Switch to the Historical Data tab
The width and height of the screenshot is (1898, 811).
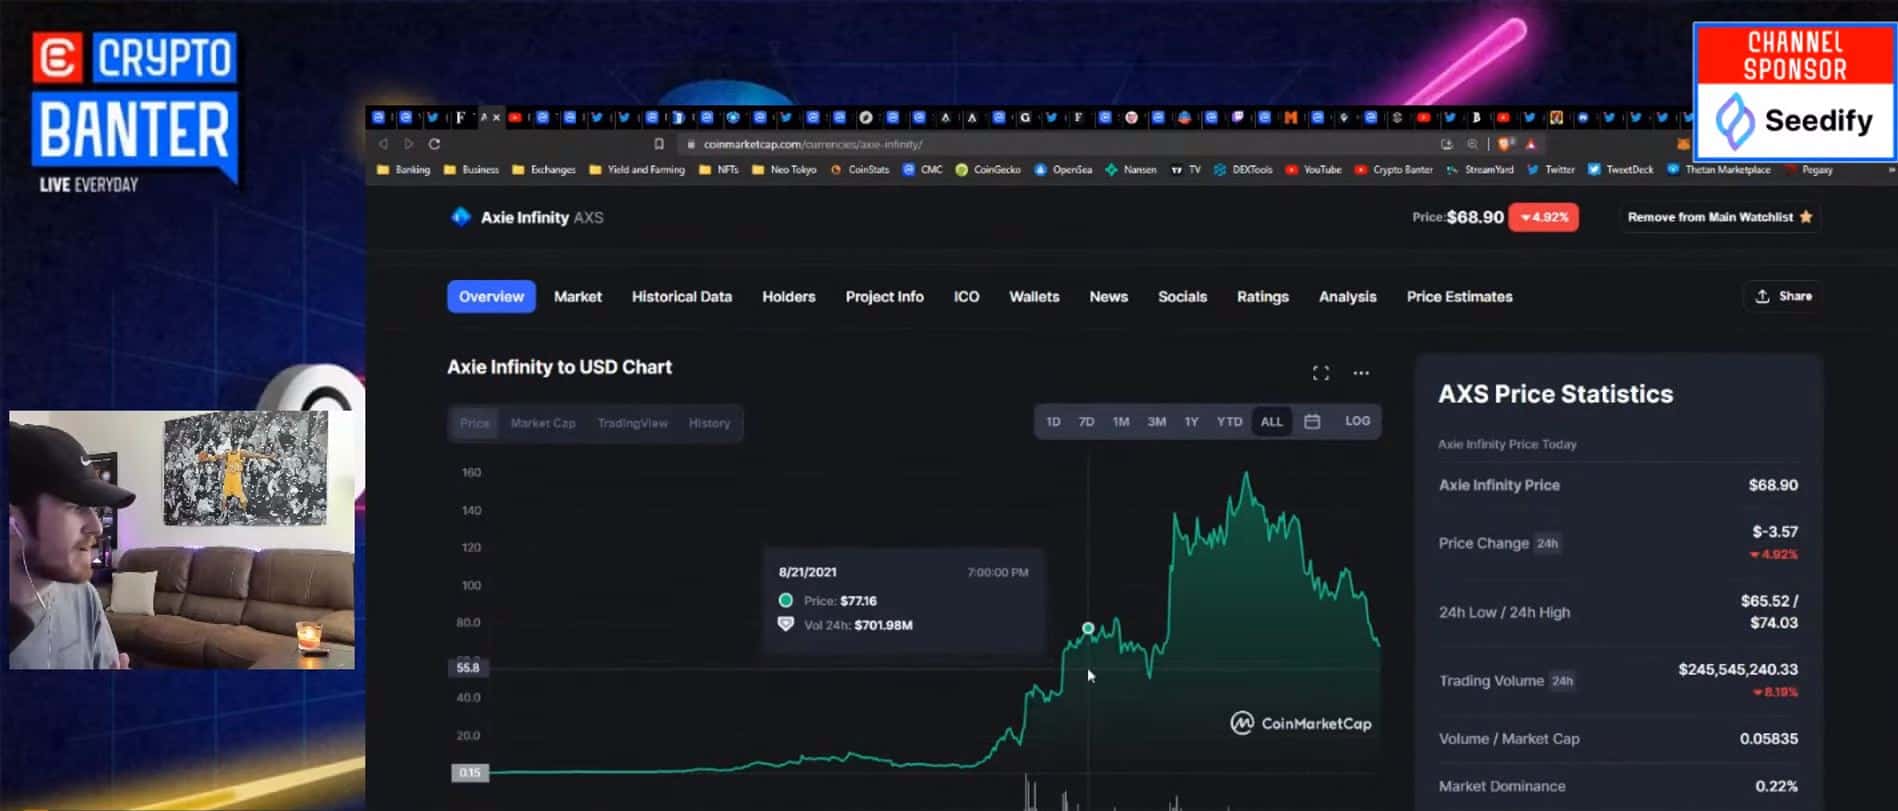[682, 297]
